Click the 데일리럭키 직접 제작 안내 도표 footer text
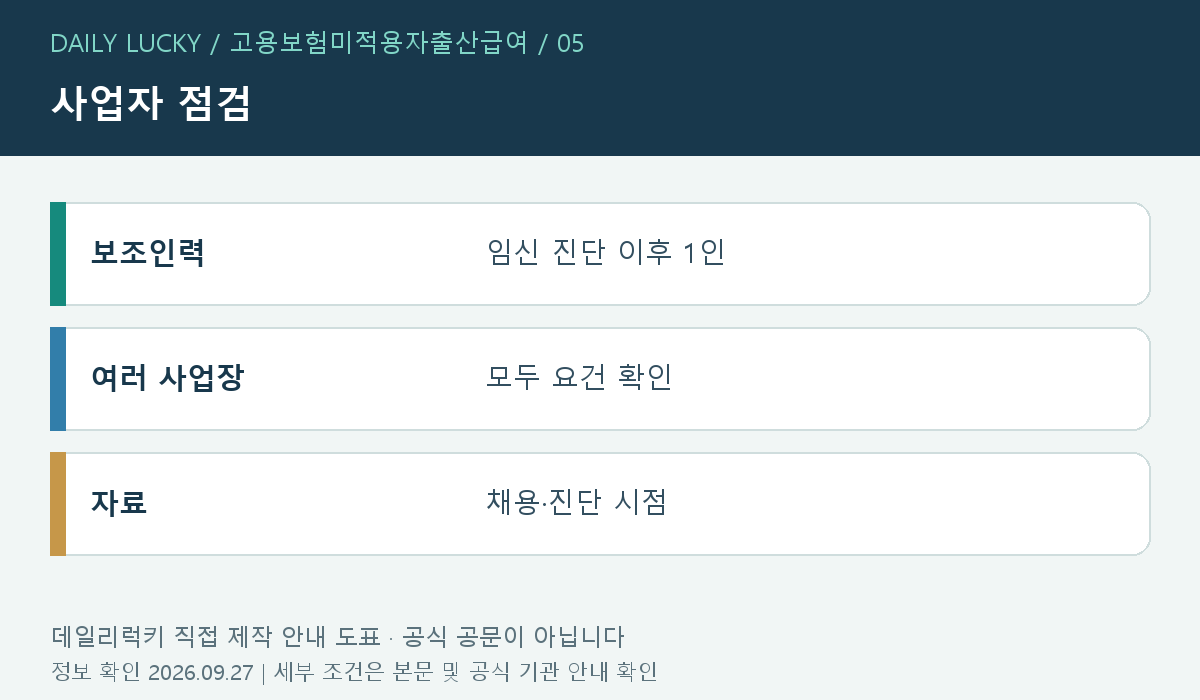Screen dimensions: 1200x700 point(215,637)
